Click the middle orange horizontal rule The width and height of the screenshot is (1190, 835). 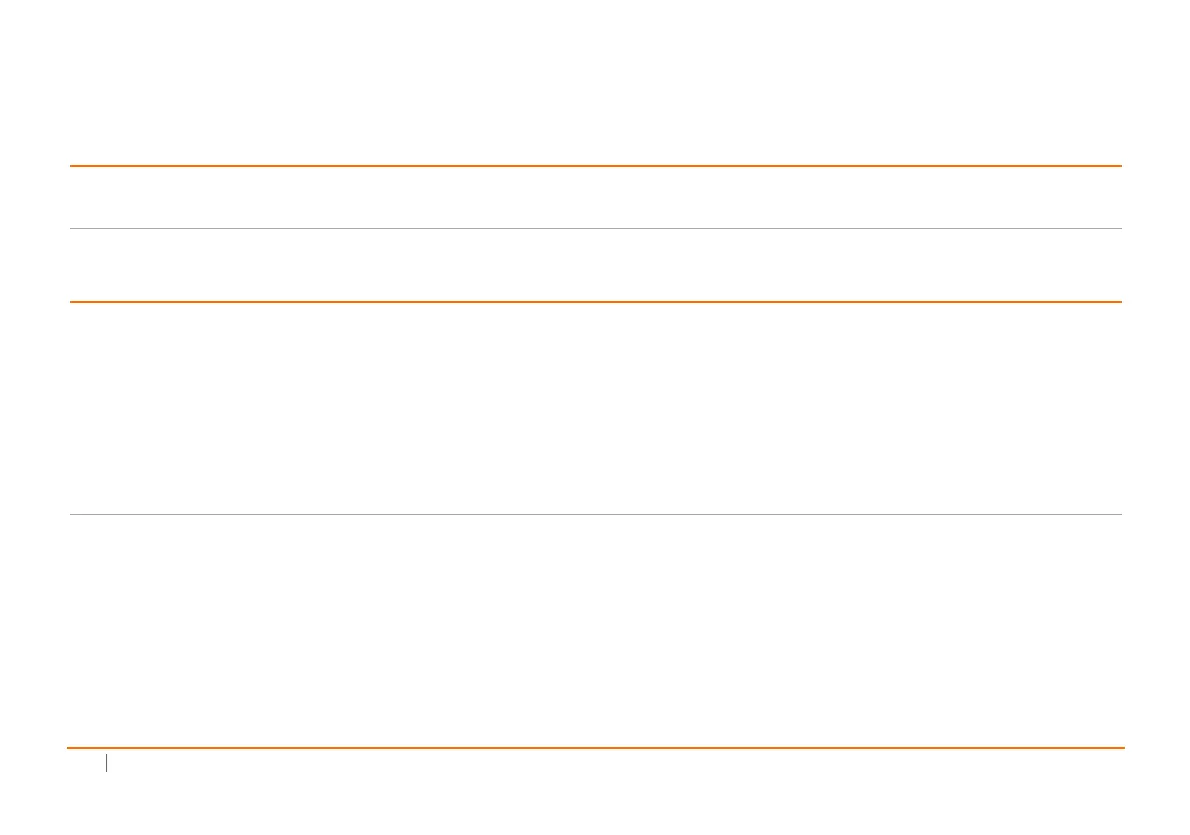coord(595,301)
